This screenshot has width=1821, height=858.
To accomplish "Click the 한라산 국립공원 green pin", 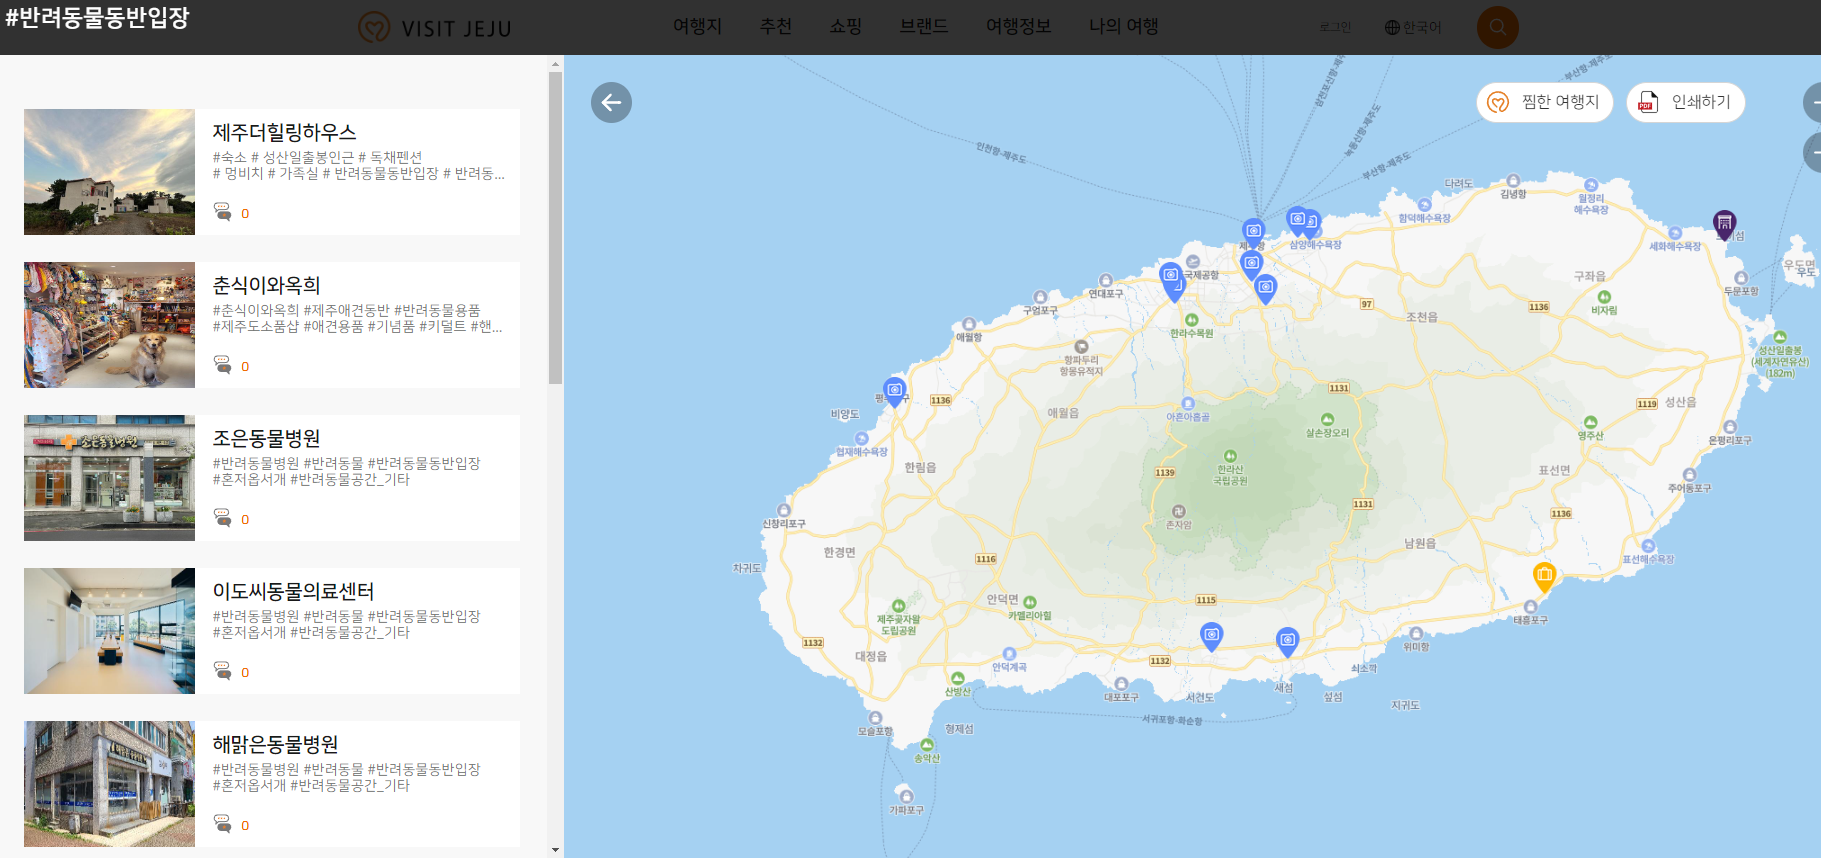I will click(1230, 456).
